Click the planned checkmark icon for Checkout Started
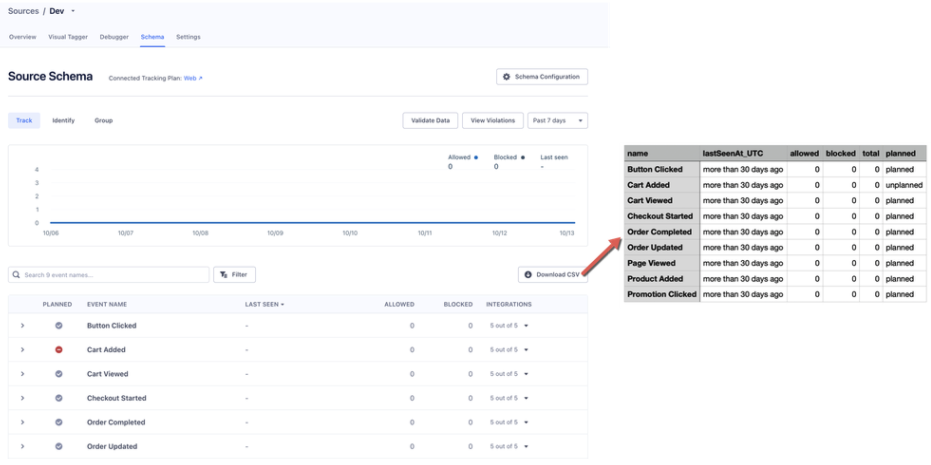The image size is (931, 465). [59, 398]
